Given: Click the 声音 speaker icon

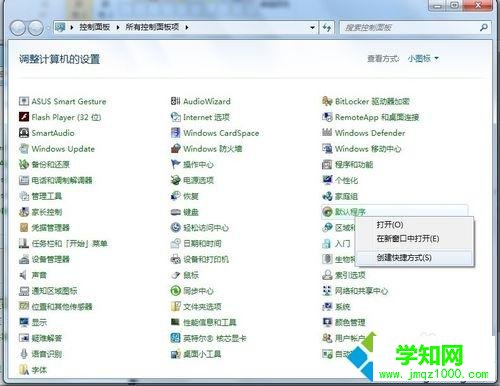Looking at the screenshot, I should [24, 275].
